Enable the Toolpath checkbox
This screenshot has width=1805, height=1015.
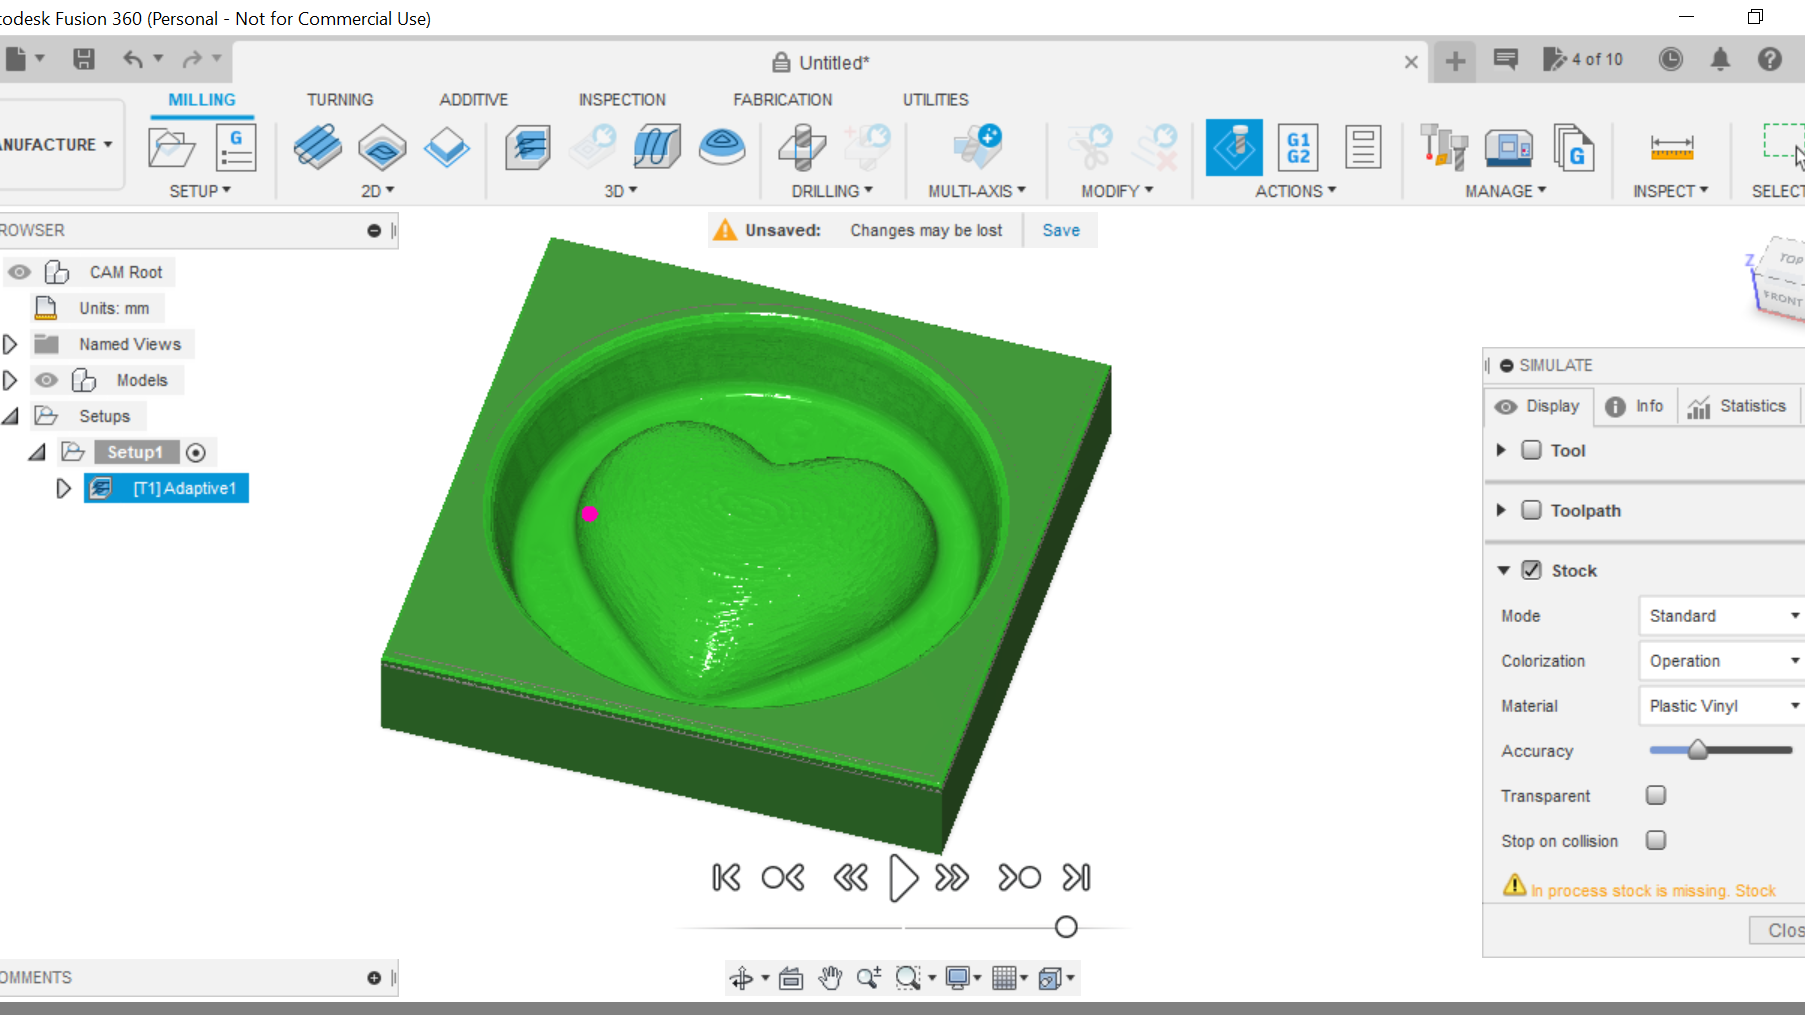(x=1531, y=510)
